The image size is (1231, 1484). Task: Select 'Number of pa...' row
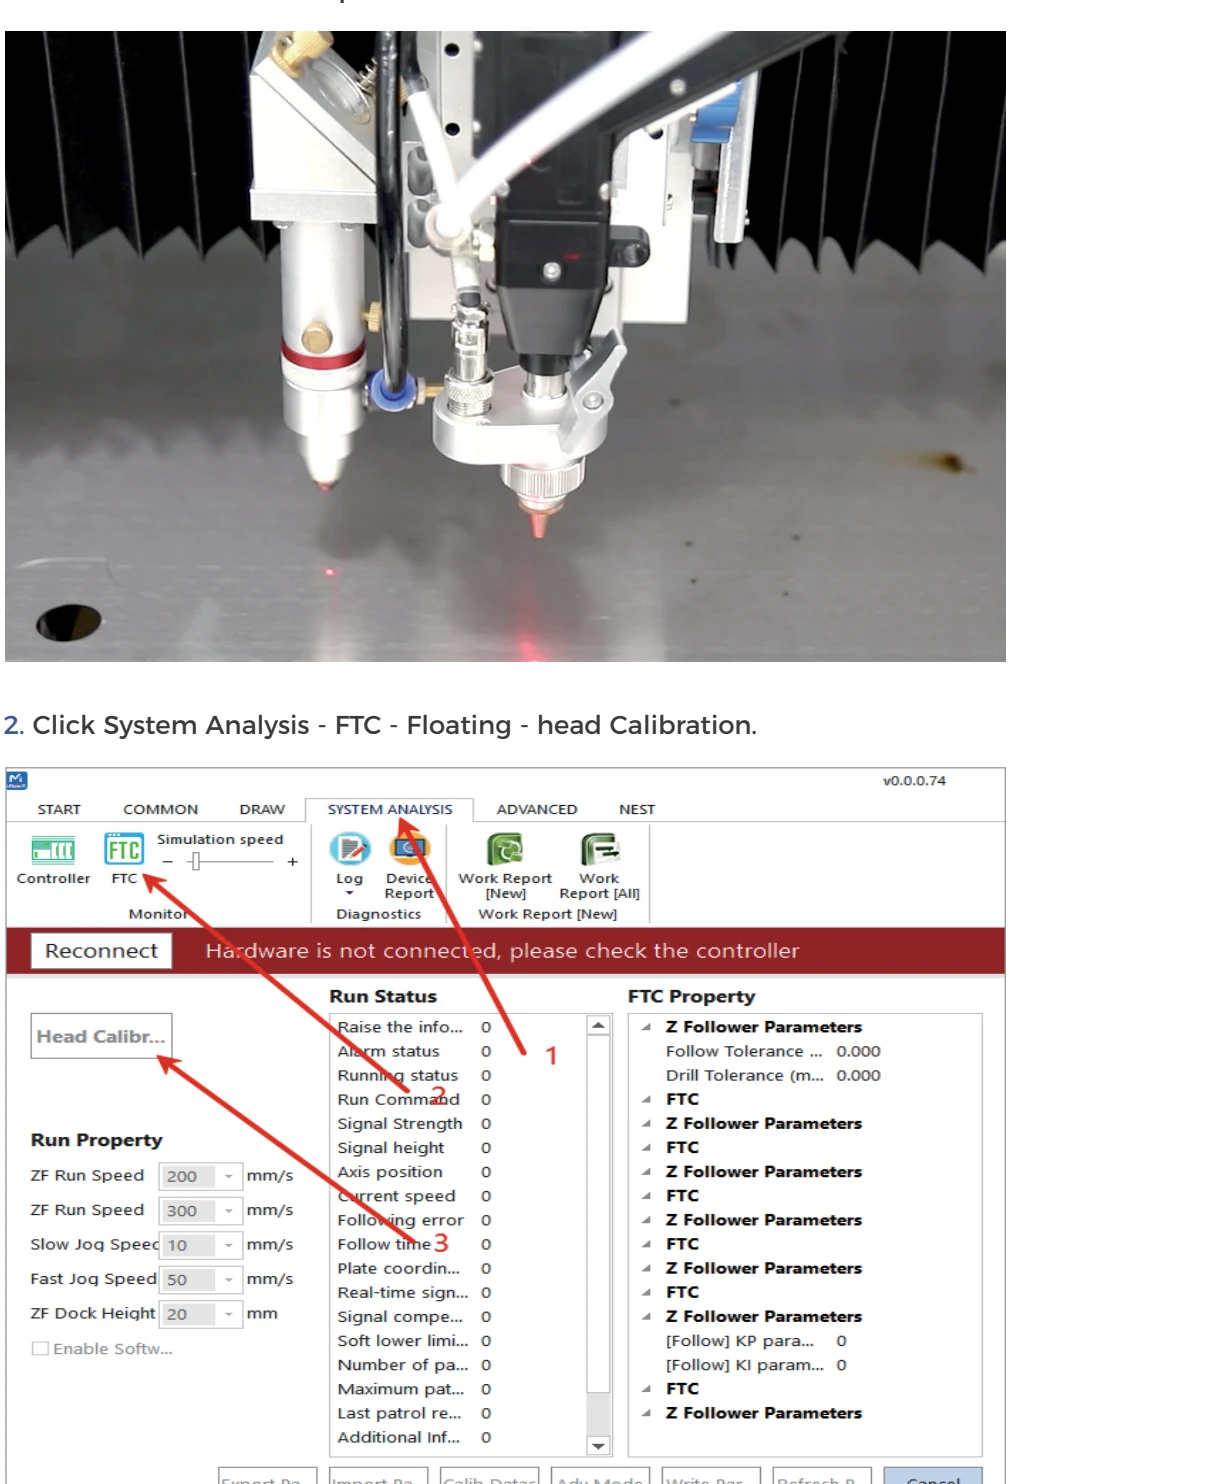[457, 1365]
